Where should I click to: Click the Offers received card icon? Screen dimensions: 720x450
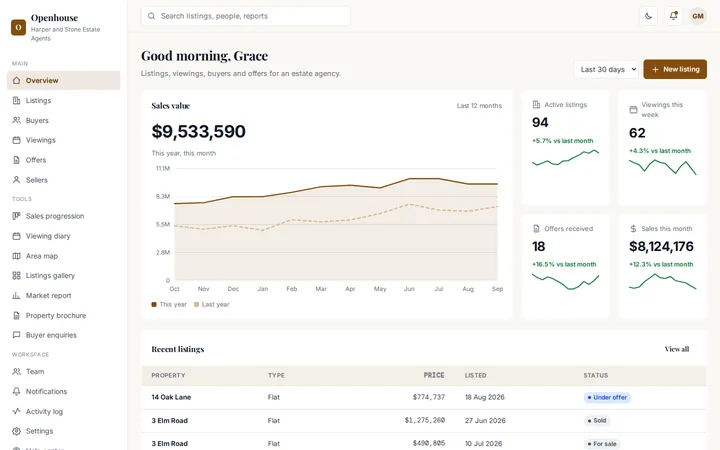pyautogui.click(x=536, y=229)
